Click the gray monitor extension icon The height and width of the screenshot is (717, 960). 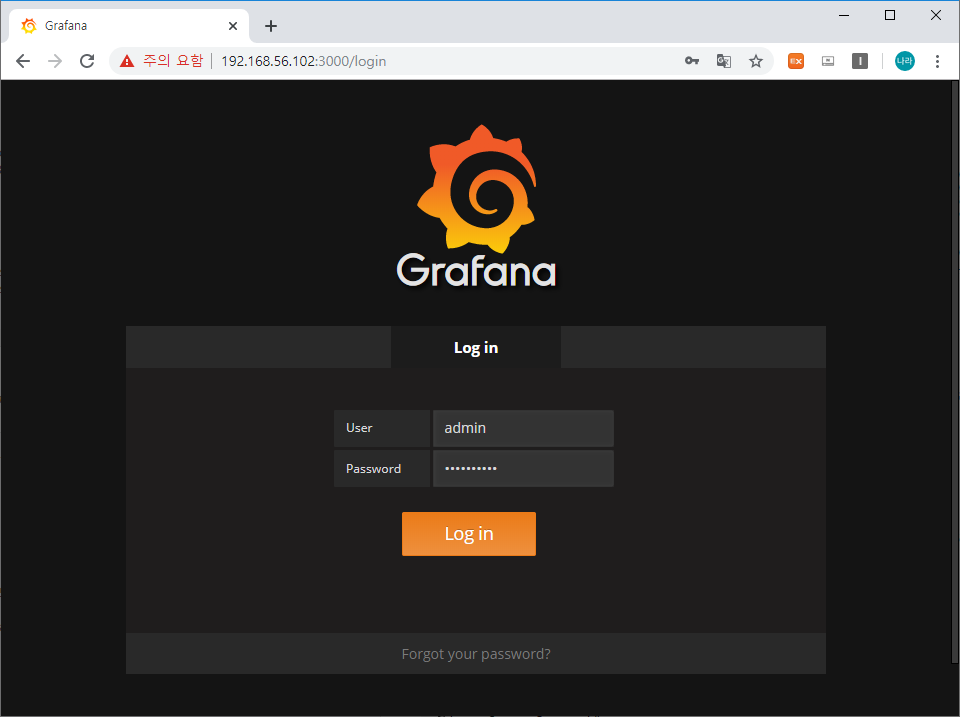(x=828, y=61)
